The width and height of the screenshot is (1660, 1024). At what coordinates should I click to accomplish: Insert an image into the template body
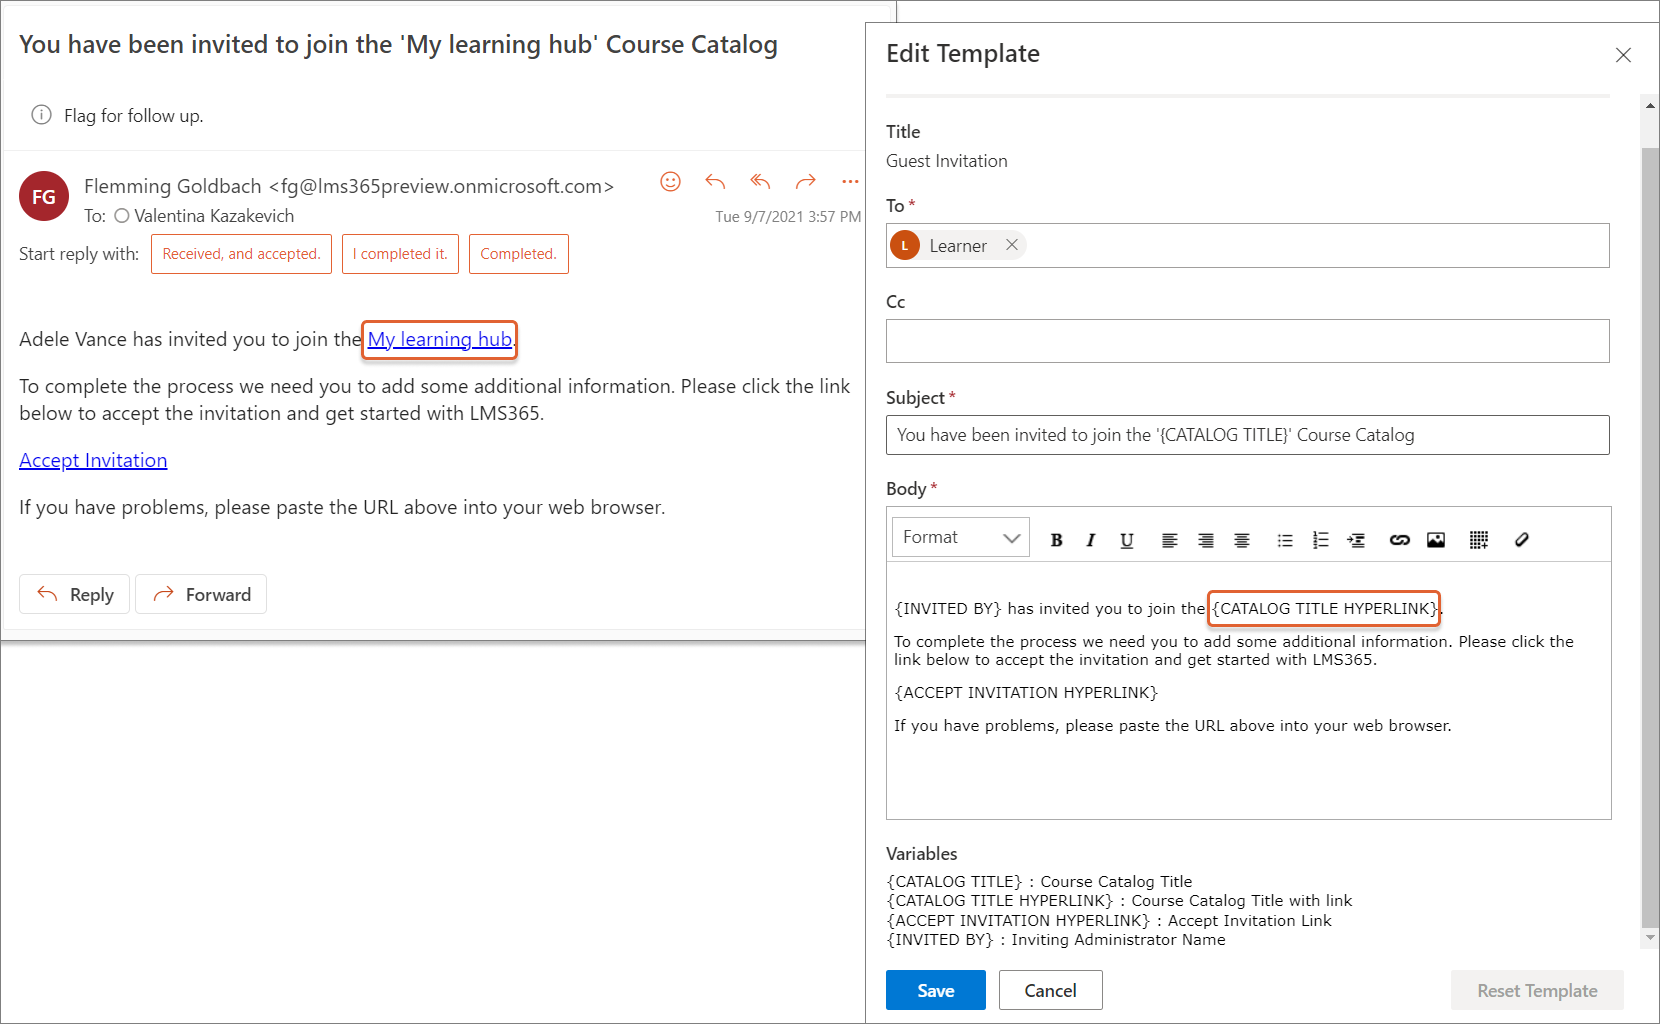coord(1436,540)
